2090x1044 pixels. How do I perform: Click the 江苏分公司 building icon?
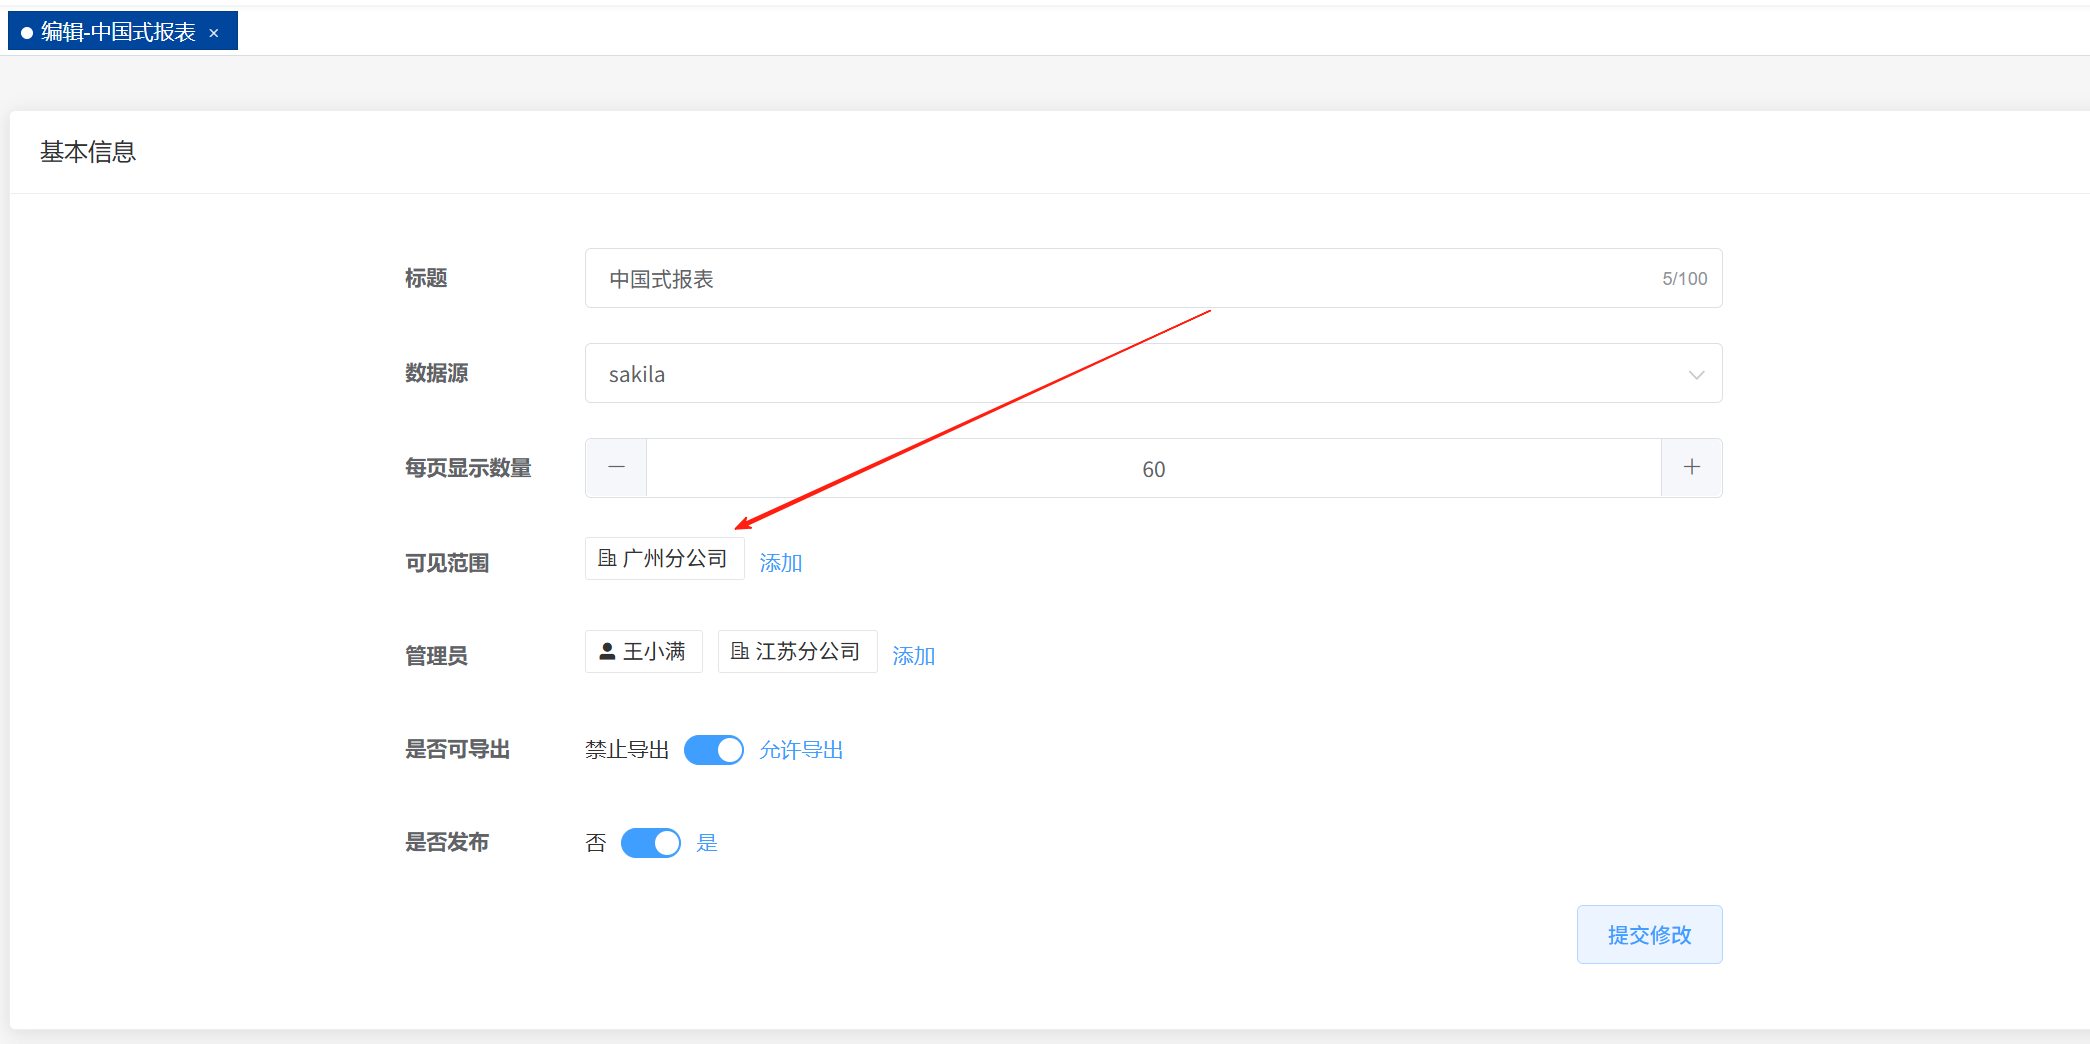pos(740,651)
